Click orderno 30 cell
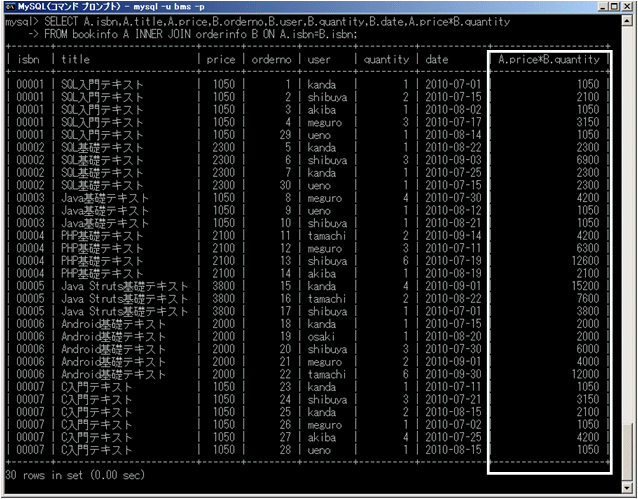Viewport: 638px width, 499px height. [285, 185]
